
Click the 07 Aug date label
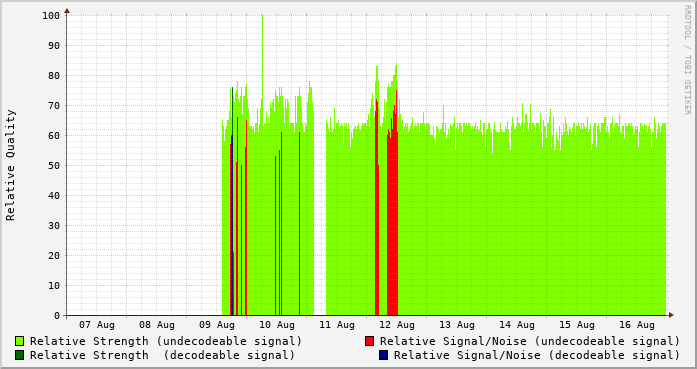(97, 325)
